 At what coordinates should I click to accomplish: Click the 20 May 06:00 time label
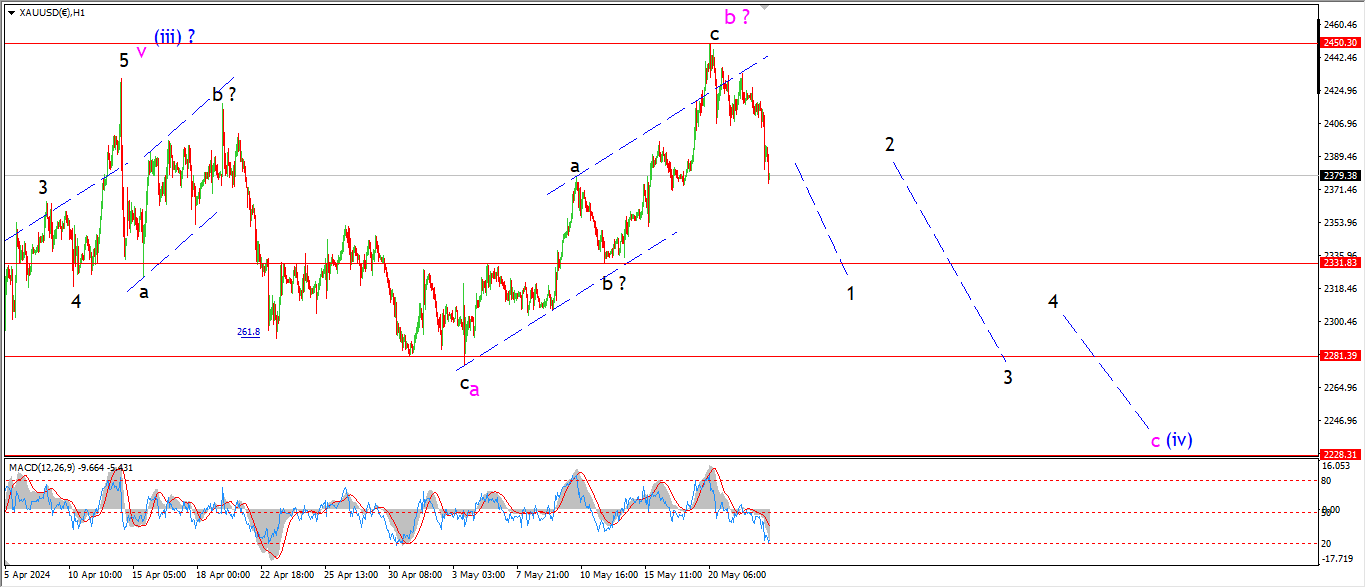pyautogui.click(x=736, y=575)
